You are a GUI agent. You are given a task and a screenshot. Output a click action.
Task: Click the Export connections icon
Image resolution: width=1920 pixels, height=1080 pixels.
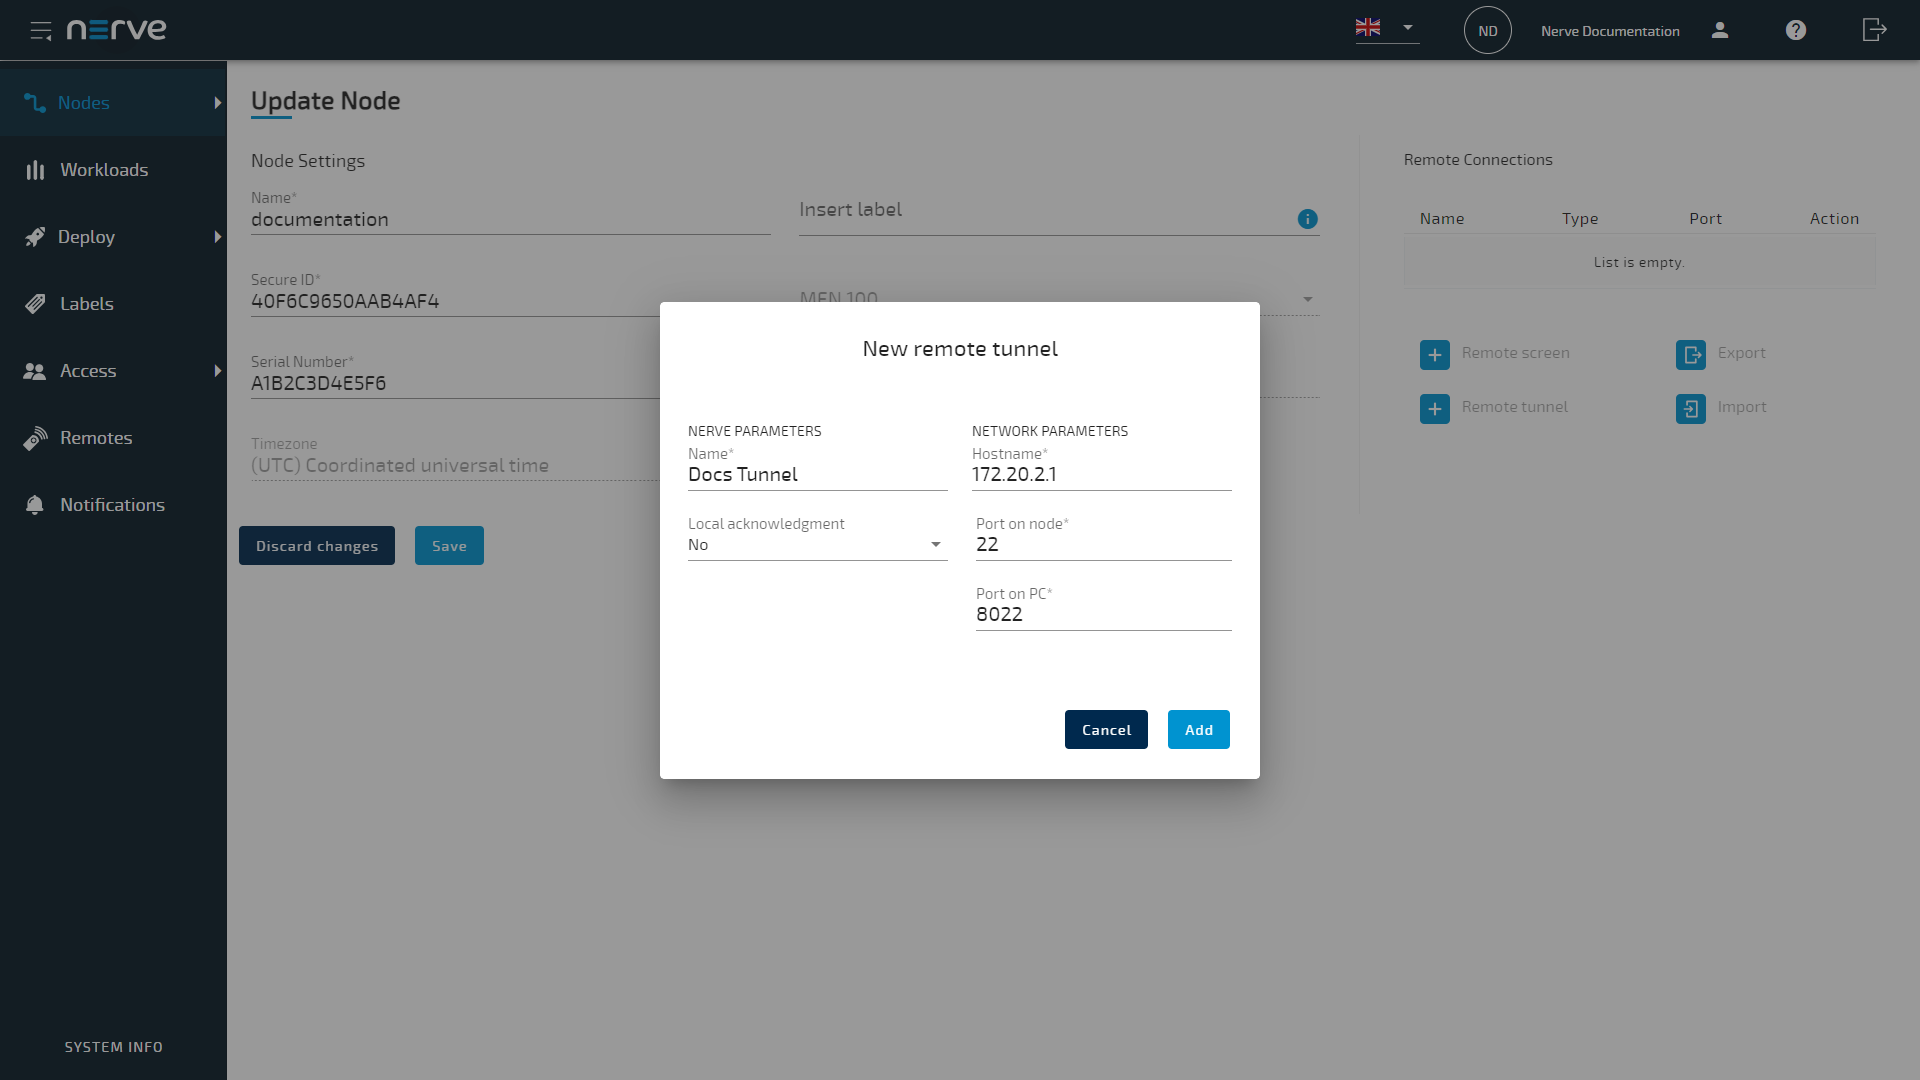pos(1690,354)
